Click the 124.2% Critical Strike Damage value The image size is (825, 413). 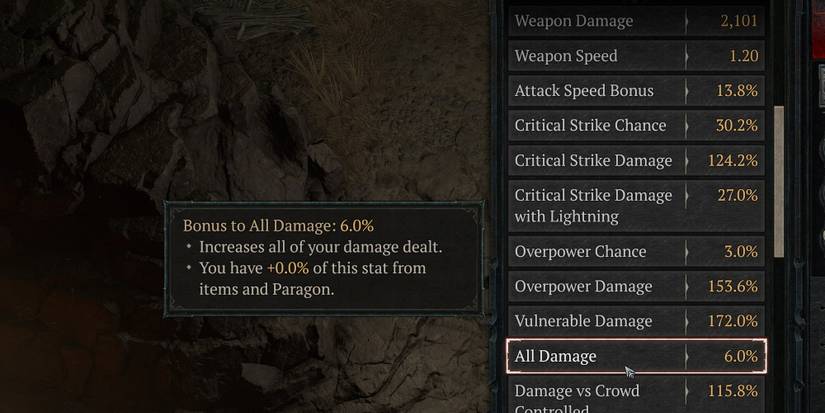click(733, 160)
